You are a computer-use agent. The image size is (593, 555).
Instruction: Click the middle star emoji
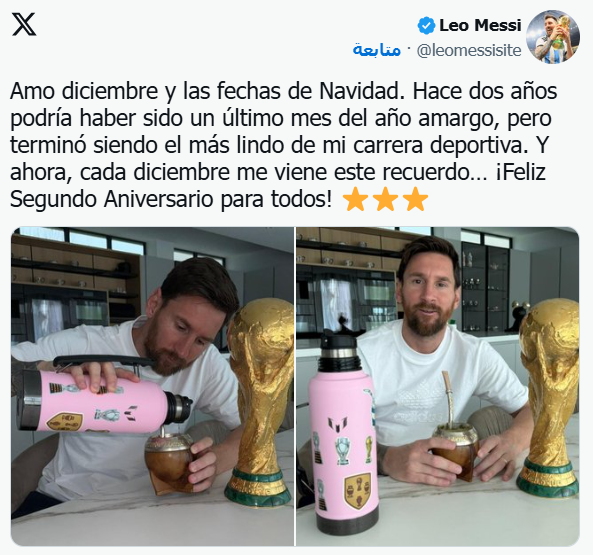coord(386,199)
